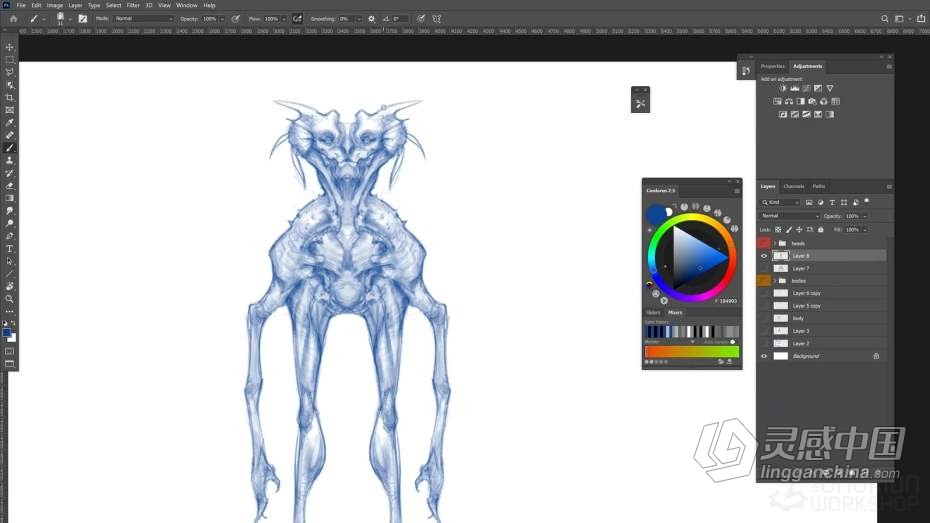Select the Rectangular Marquee tool
The width and height of the screenshot is (930, 523).
tap(9, 59)
